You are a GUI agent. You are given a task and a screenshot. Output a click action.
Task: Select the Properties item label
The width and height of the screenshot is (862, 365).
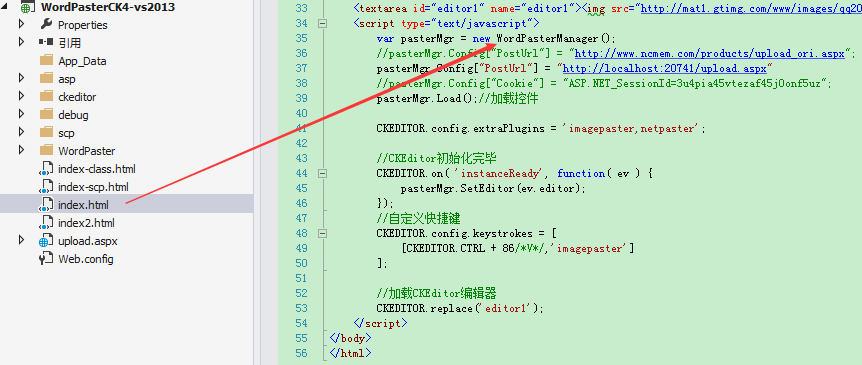[82, 25]
